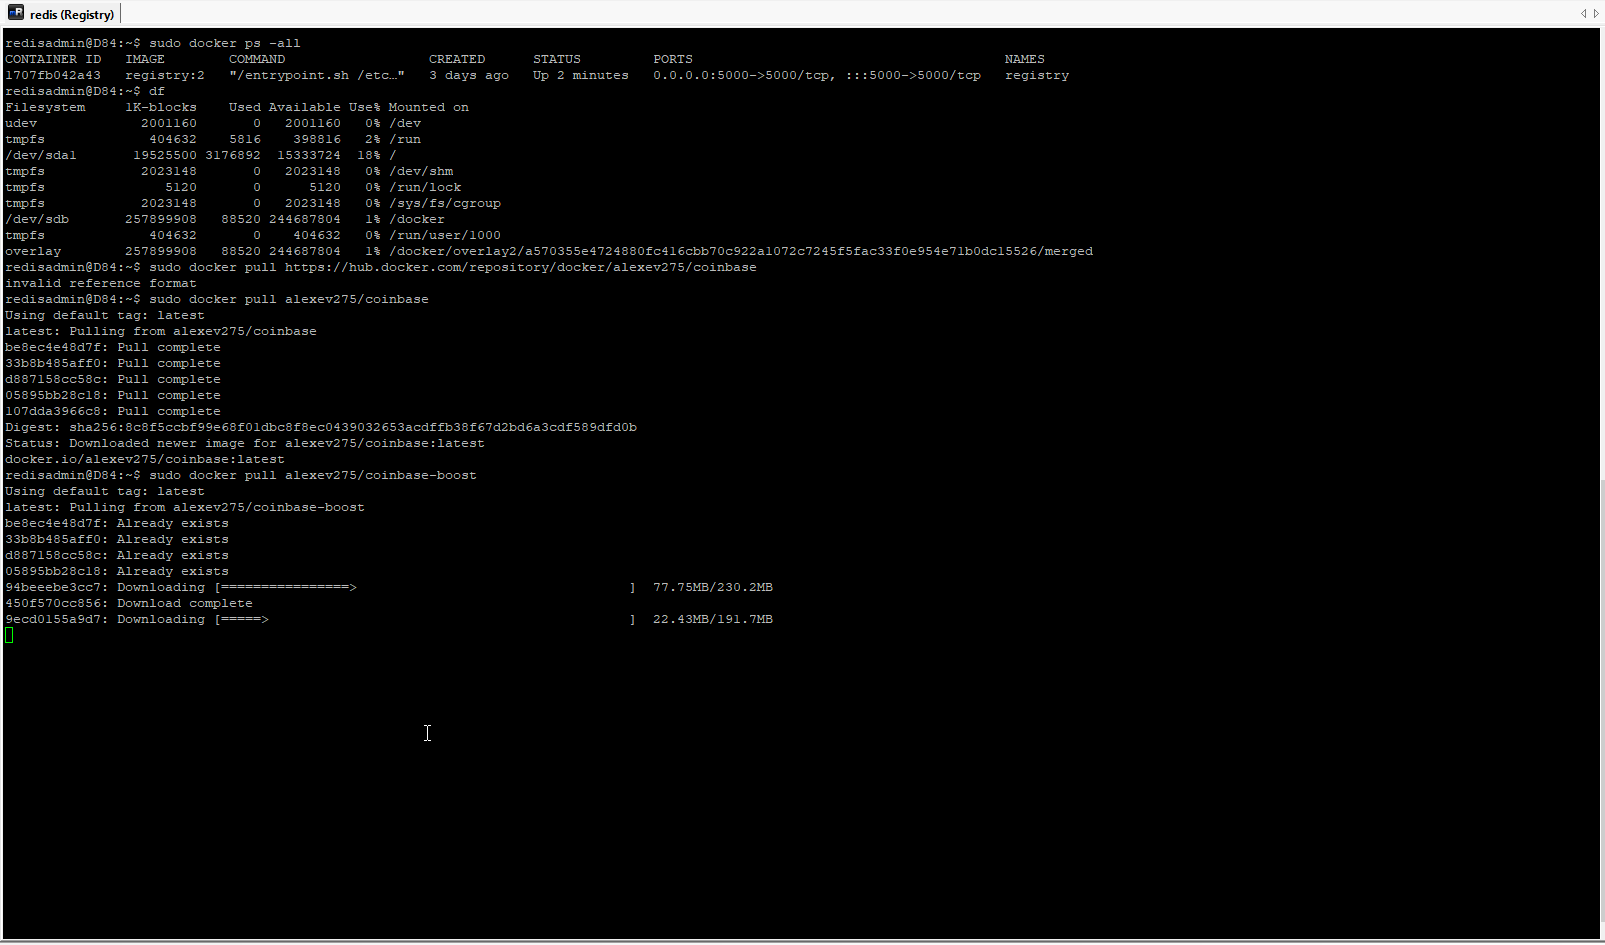Click the '1K-blocks' column header
This screenshot has height=945, width=1605.
click(x=161, y=107)
